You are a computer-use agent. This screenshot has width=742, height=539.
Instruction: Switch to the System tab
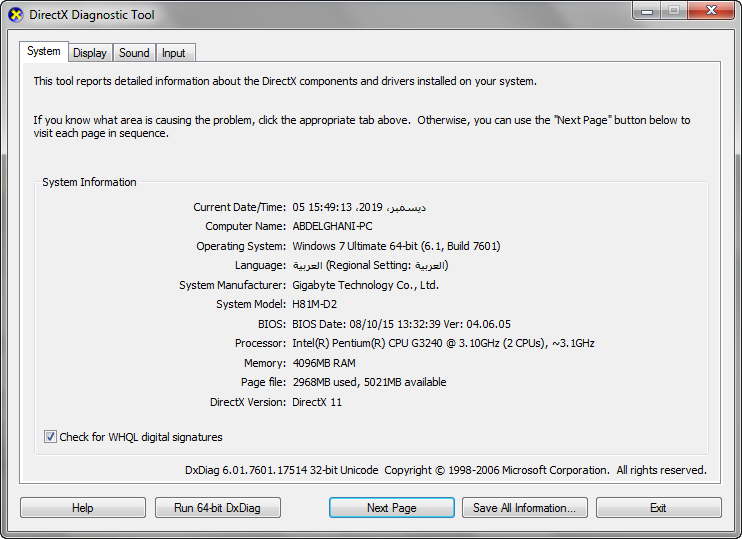click(44, 51)
